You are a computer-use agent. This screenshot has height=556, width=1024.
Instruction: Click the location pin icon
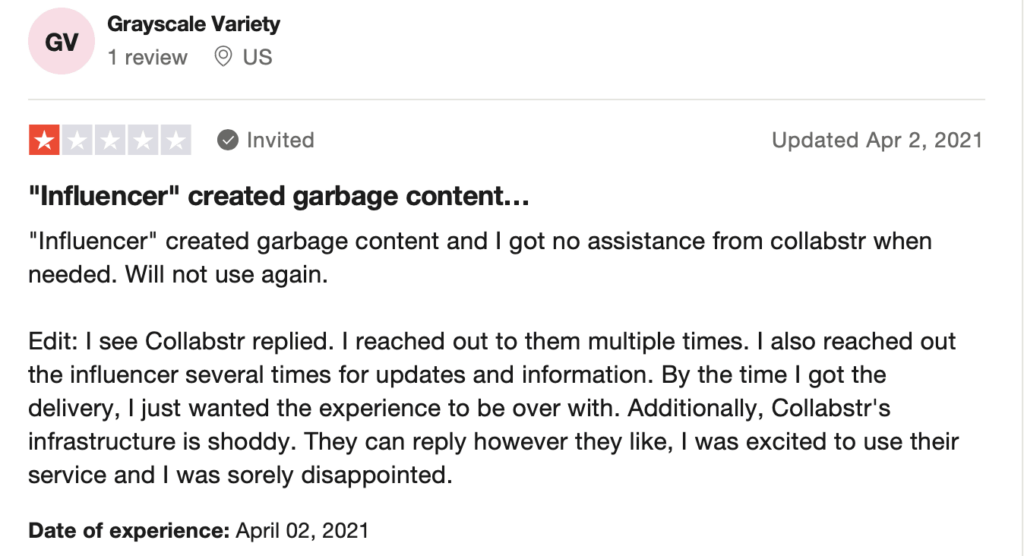223,57
